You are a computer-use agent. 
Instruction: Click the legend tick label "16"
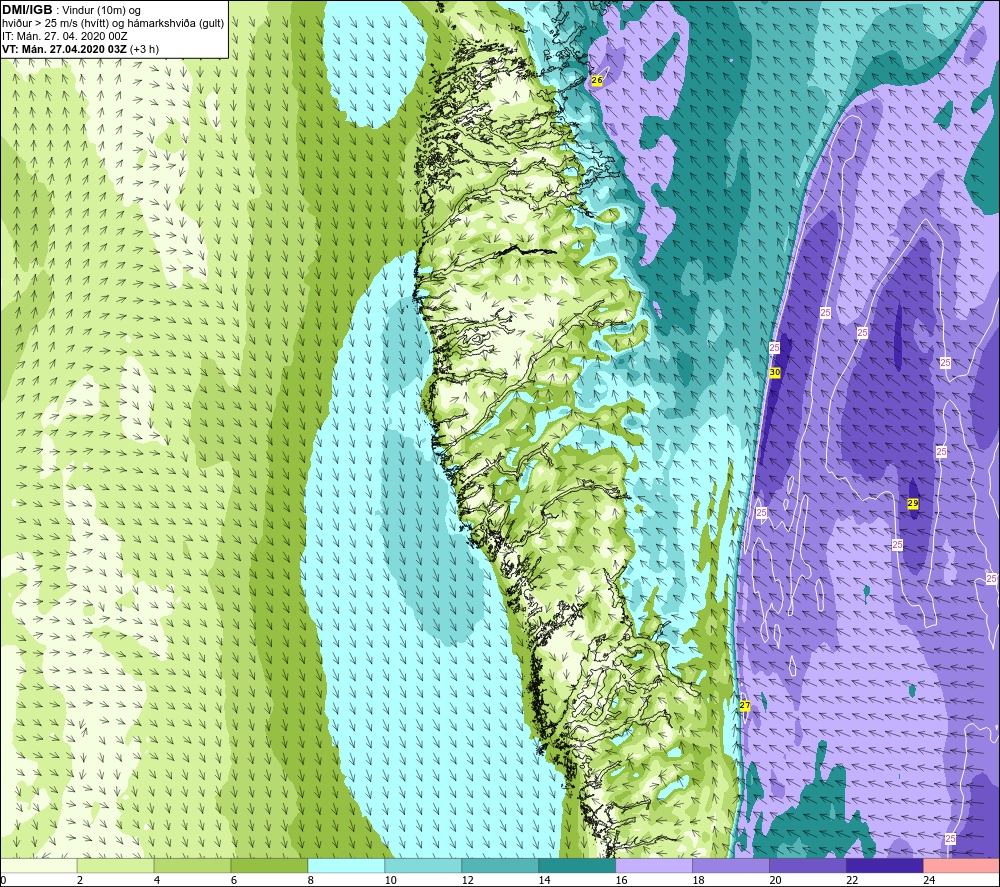click(621, 880)
